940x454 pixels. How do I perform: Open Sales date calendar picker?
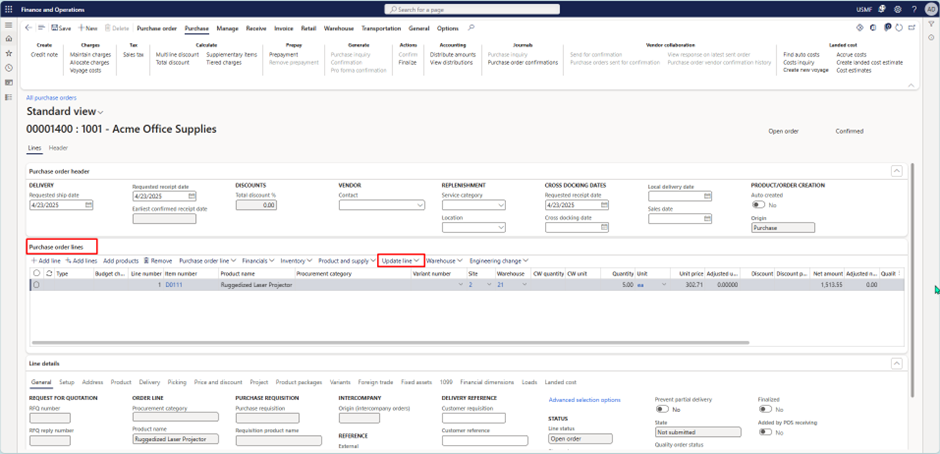click(x=707, y=219)
